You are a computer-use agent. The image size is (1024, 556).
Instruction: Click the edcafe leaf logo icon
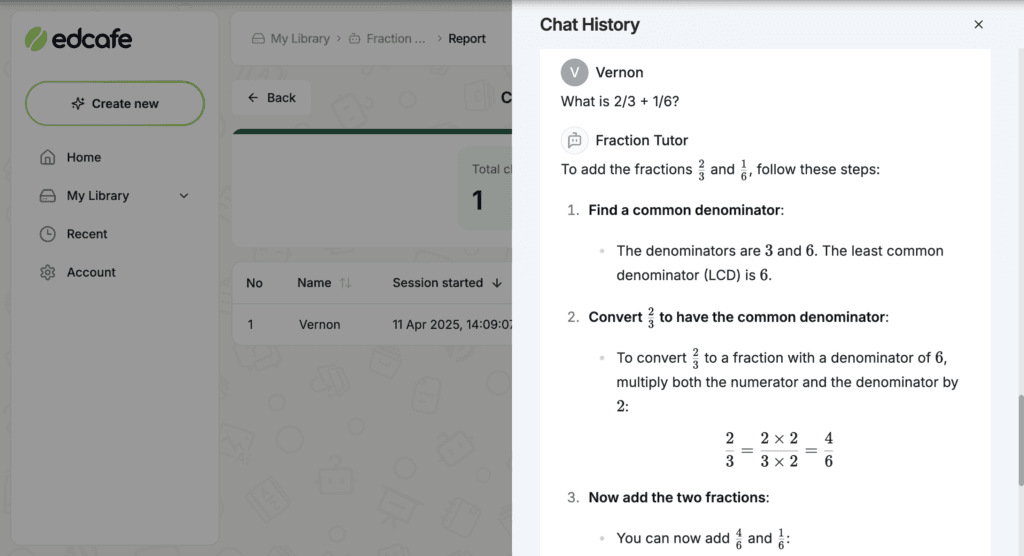(x=36, y=39)
